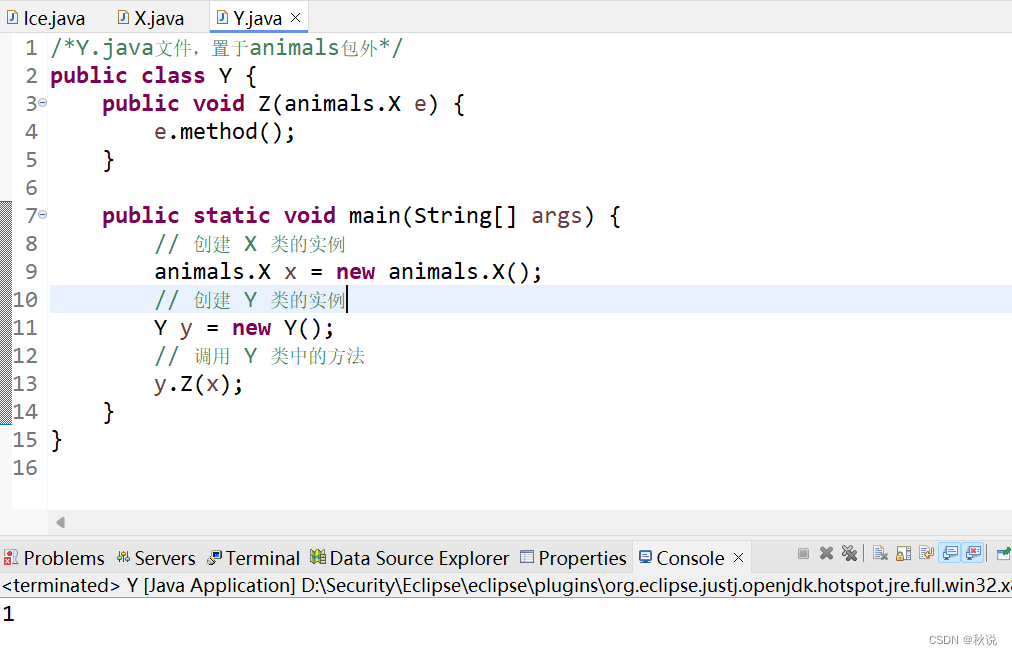Pin the console view
This screenshot has height=655, width=1012.
coord(1004,554)
